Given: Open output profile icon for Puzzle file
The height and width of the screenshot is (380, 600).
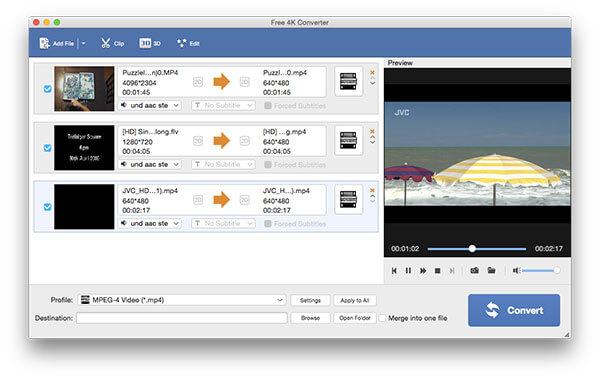Looking at the screenshot, I should pyautogui.click(x=348, y=82).
